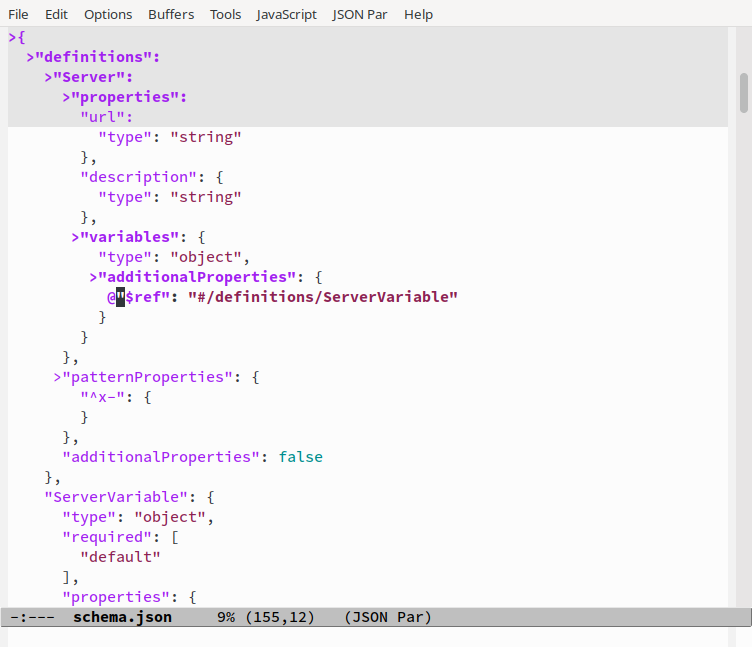
Task: Click the "ServerVariable" definition key
Action: click(116, 497)
